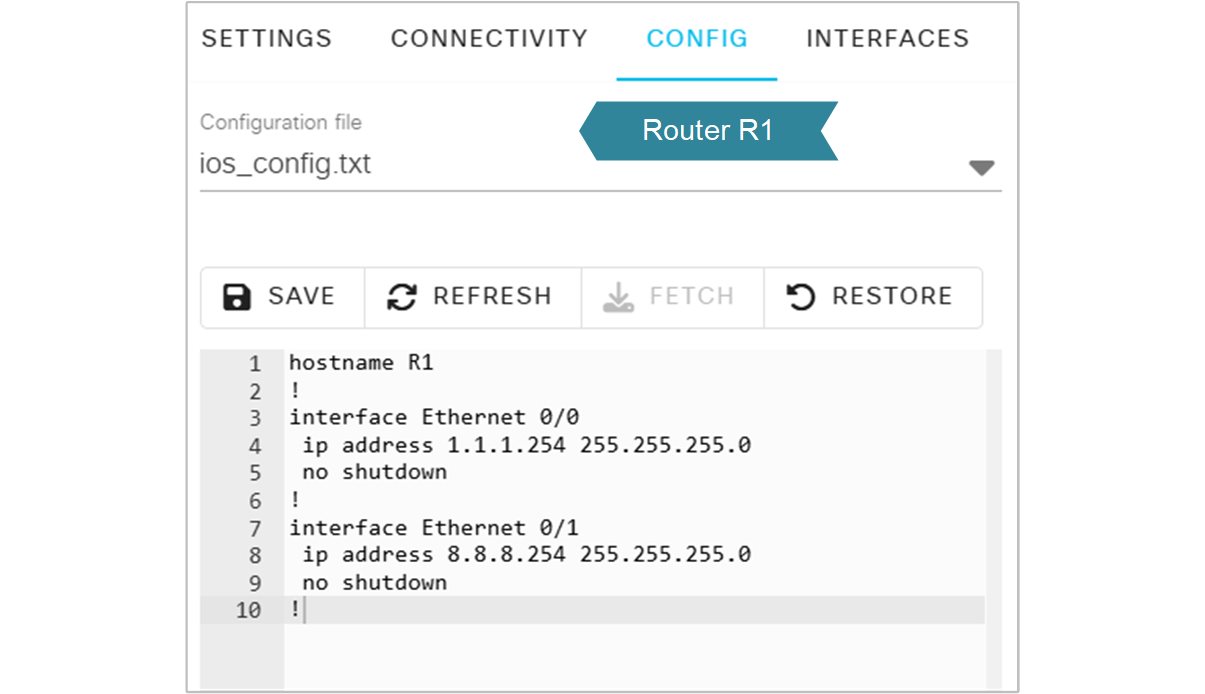Click line number 1 in the gutter
Viewport: 1205px width, 694px height.
[x=254, y=363]
